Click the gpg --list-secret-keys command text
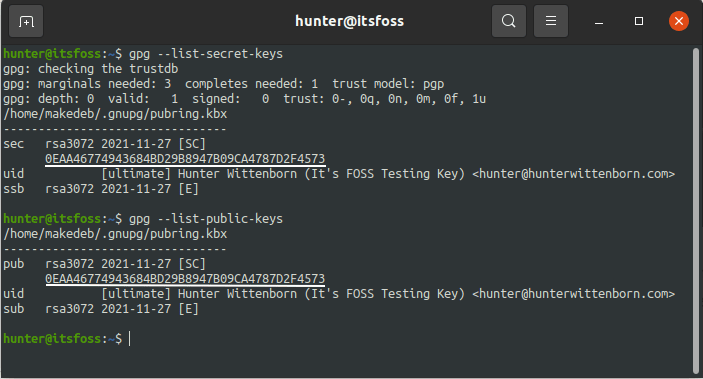 click(x=206, y=54)
